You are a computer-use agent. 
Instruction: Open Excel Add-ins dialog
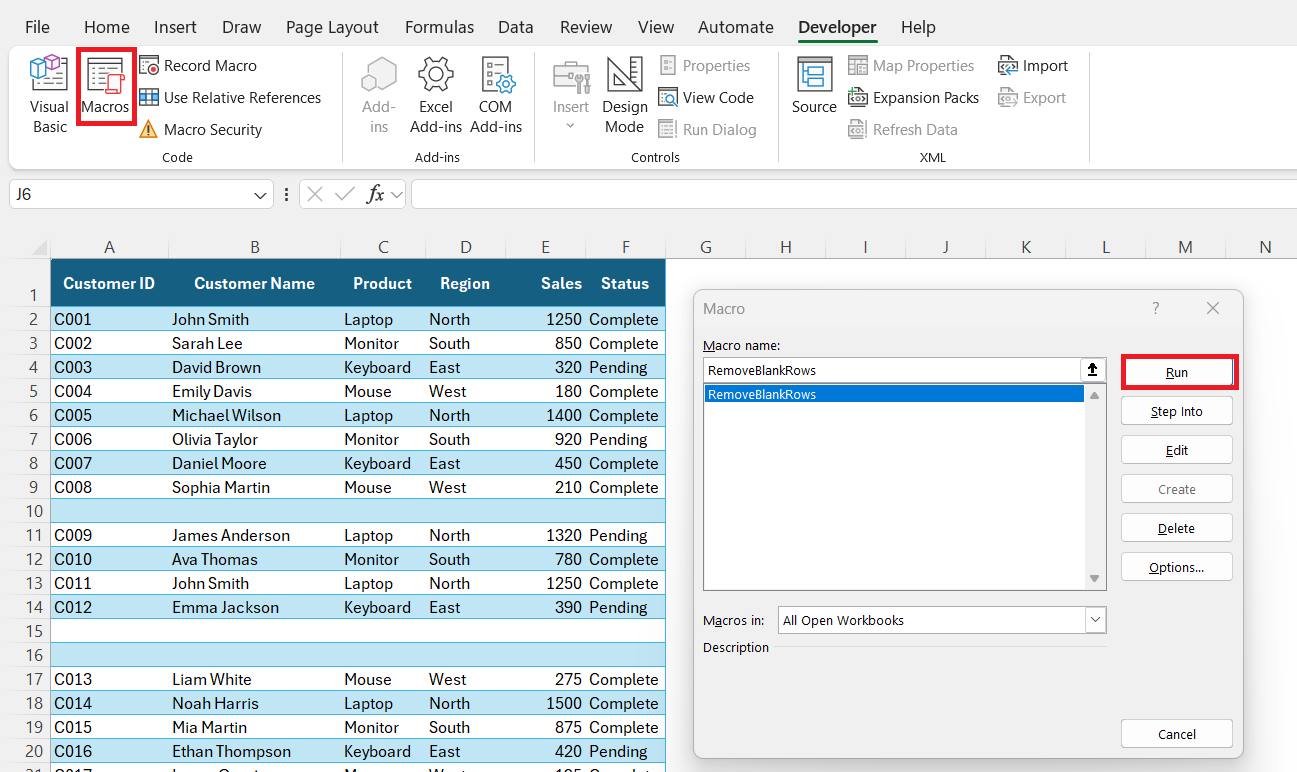(x=436, y=95)
